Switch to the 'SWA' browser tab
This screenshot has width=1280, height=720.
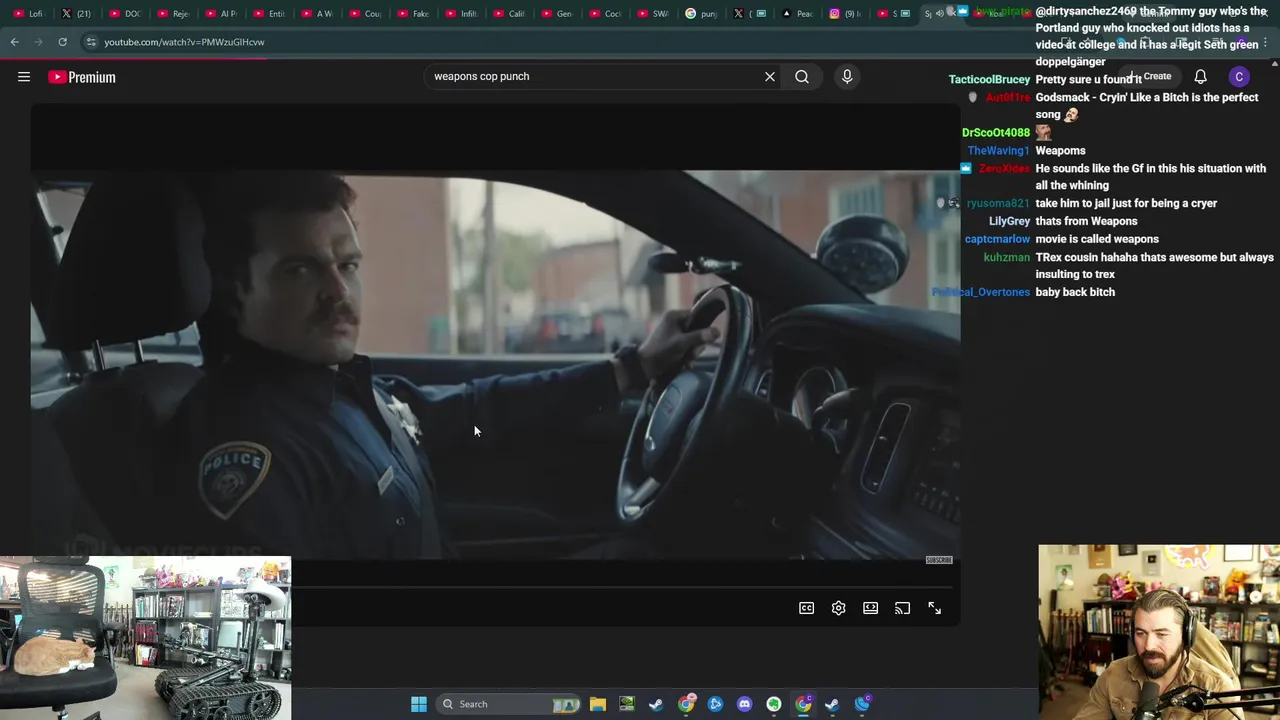[653, 13]
